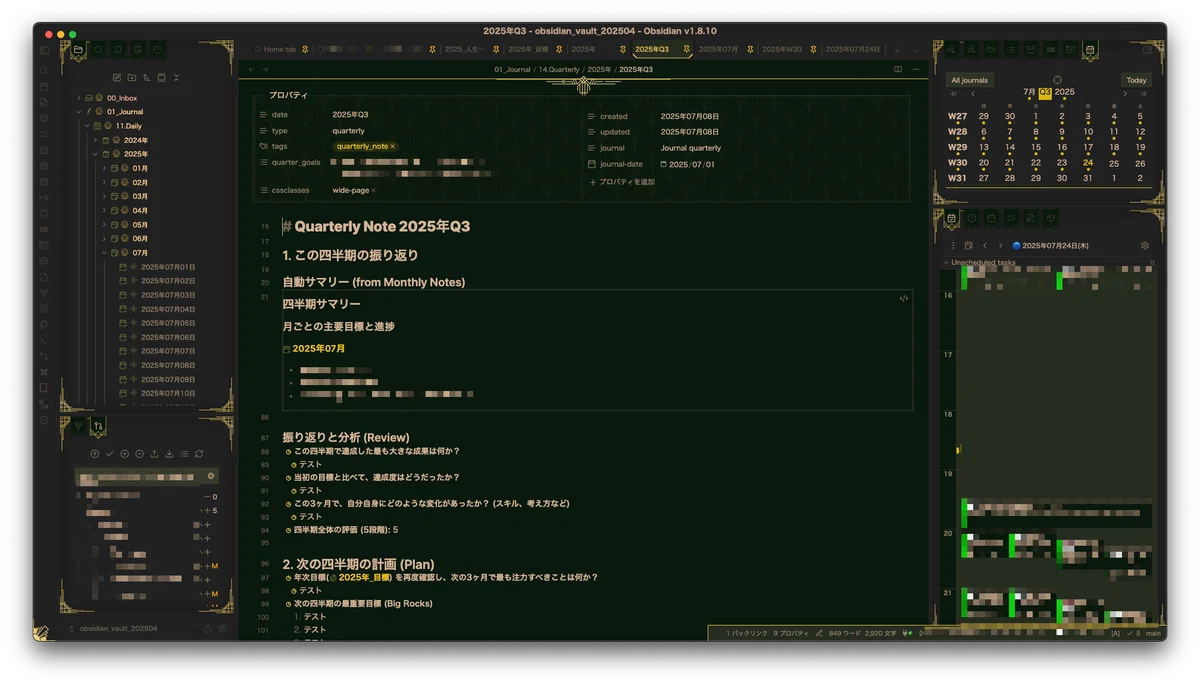Open 2025年07月 link in summary
This screenshot has width=1200, height=685.
click(319, 348)
